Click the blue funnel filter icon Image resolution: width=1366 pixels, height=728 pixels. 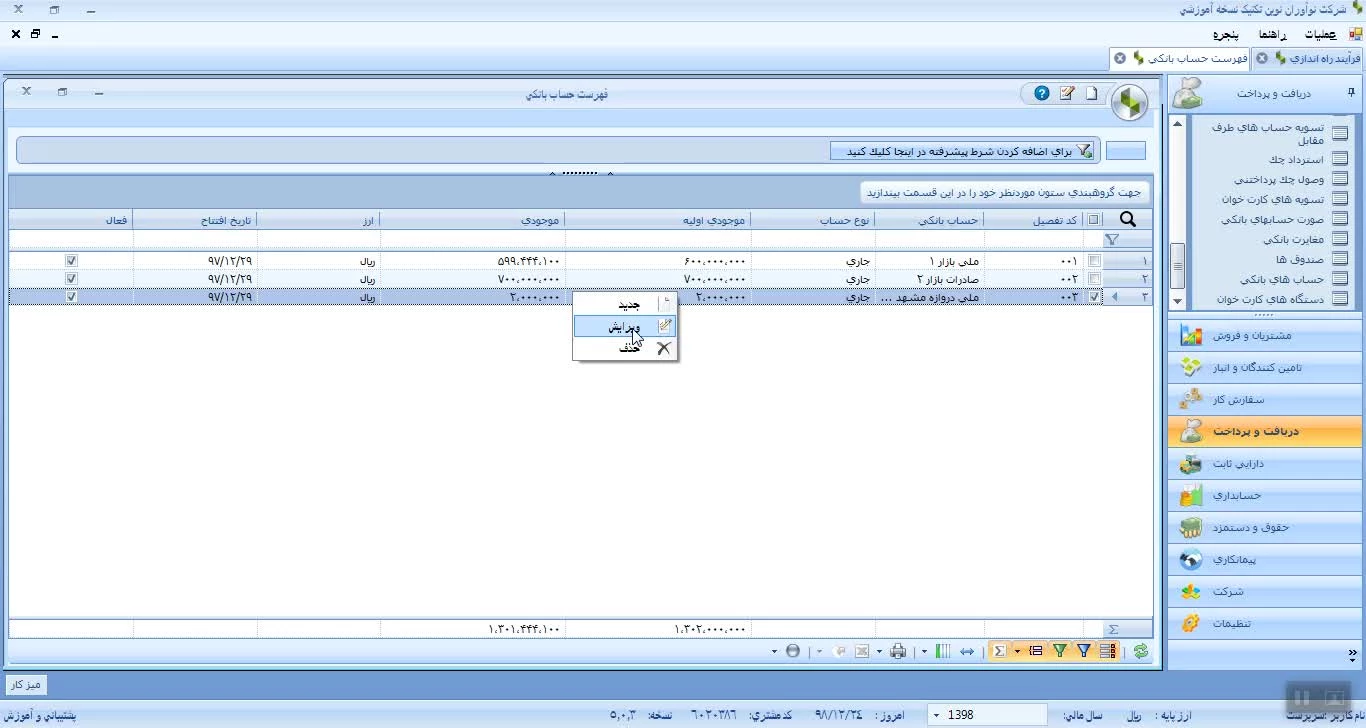tap(1084, 651)
